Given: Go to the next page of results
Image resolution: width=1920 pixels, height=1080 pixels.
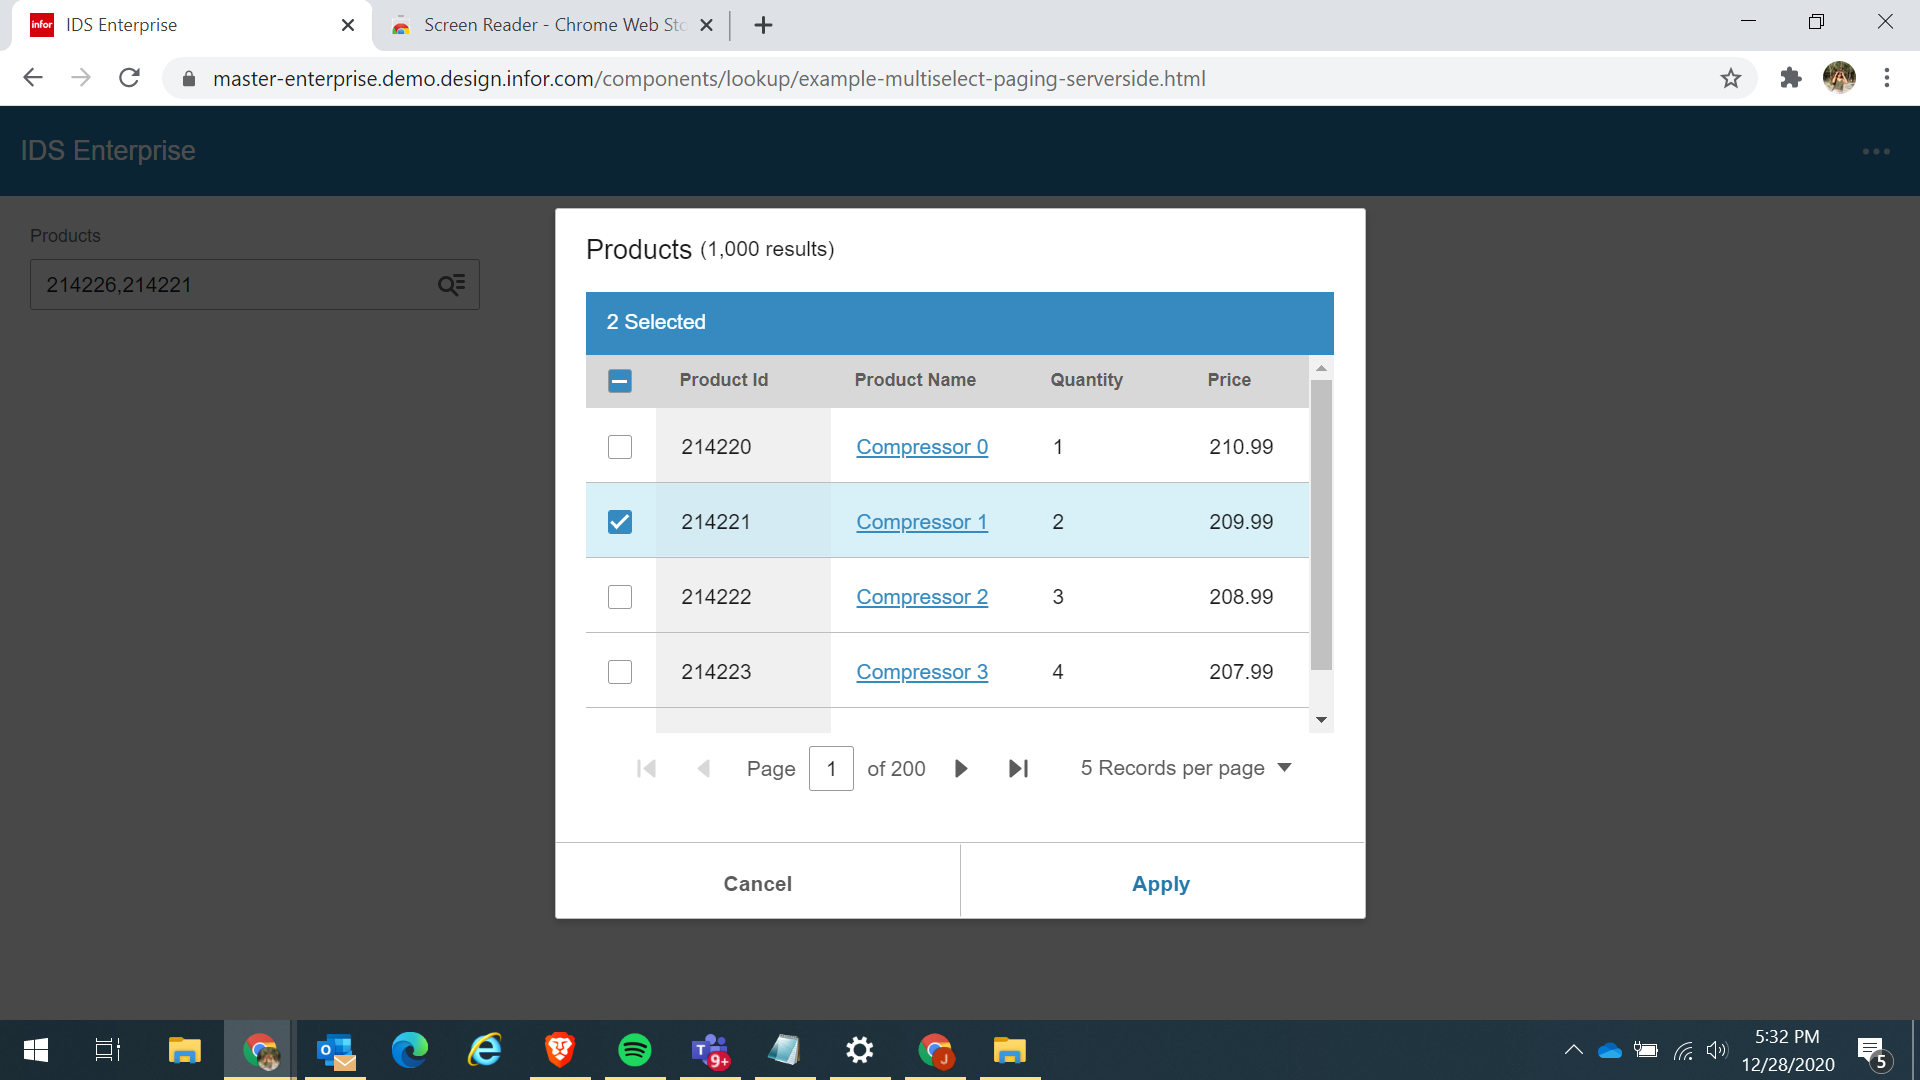Looking at the screenshot, I should 961,768.
